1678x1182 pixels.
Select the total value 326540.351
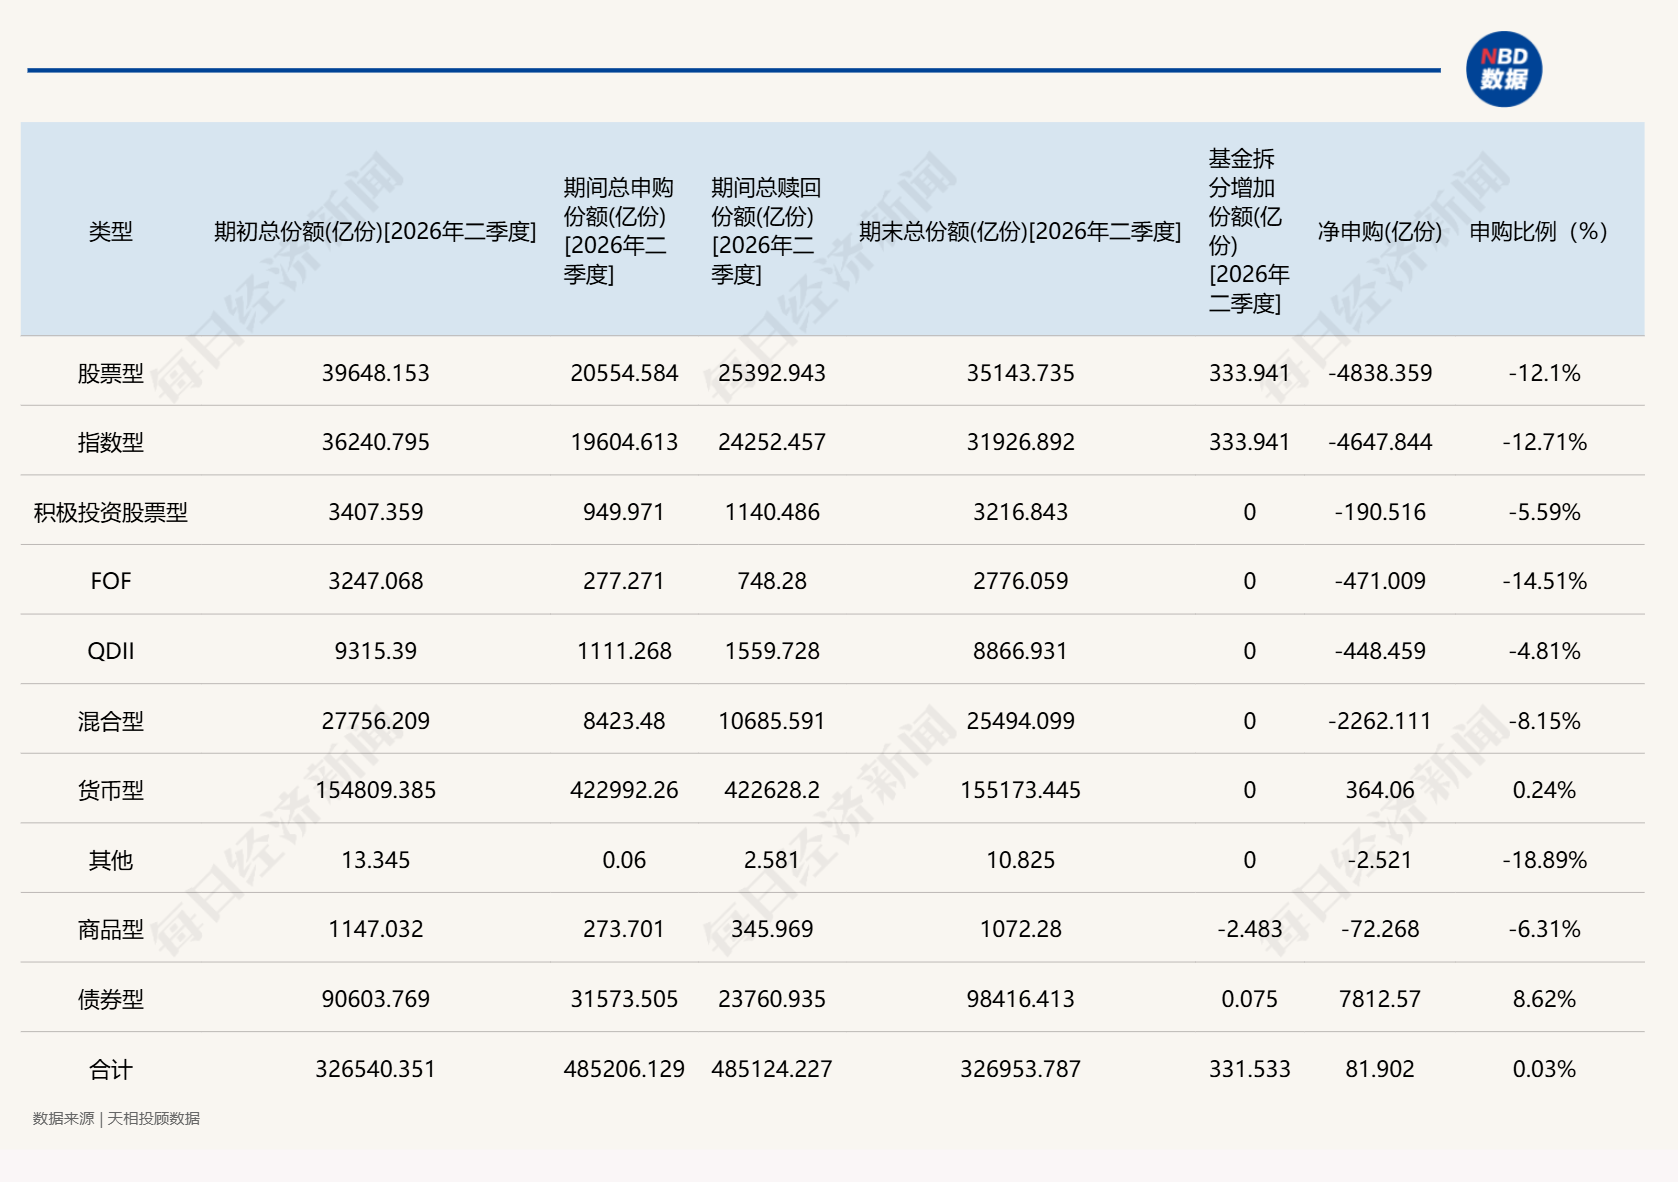click(376, 1069)
